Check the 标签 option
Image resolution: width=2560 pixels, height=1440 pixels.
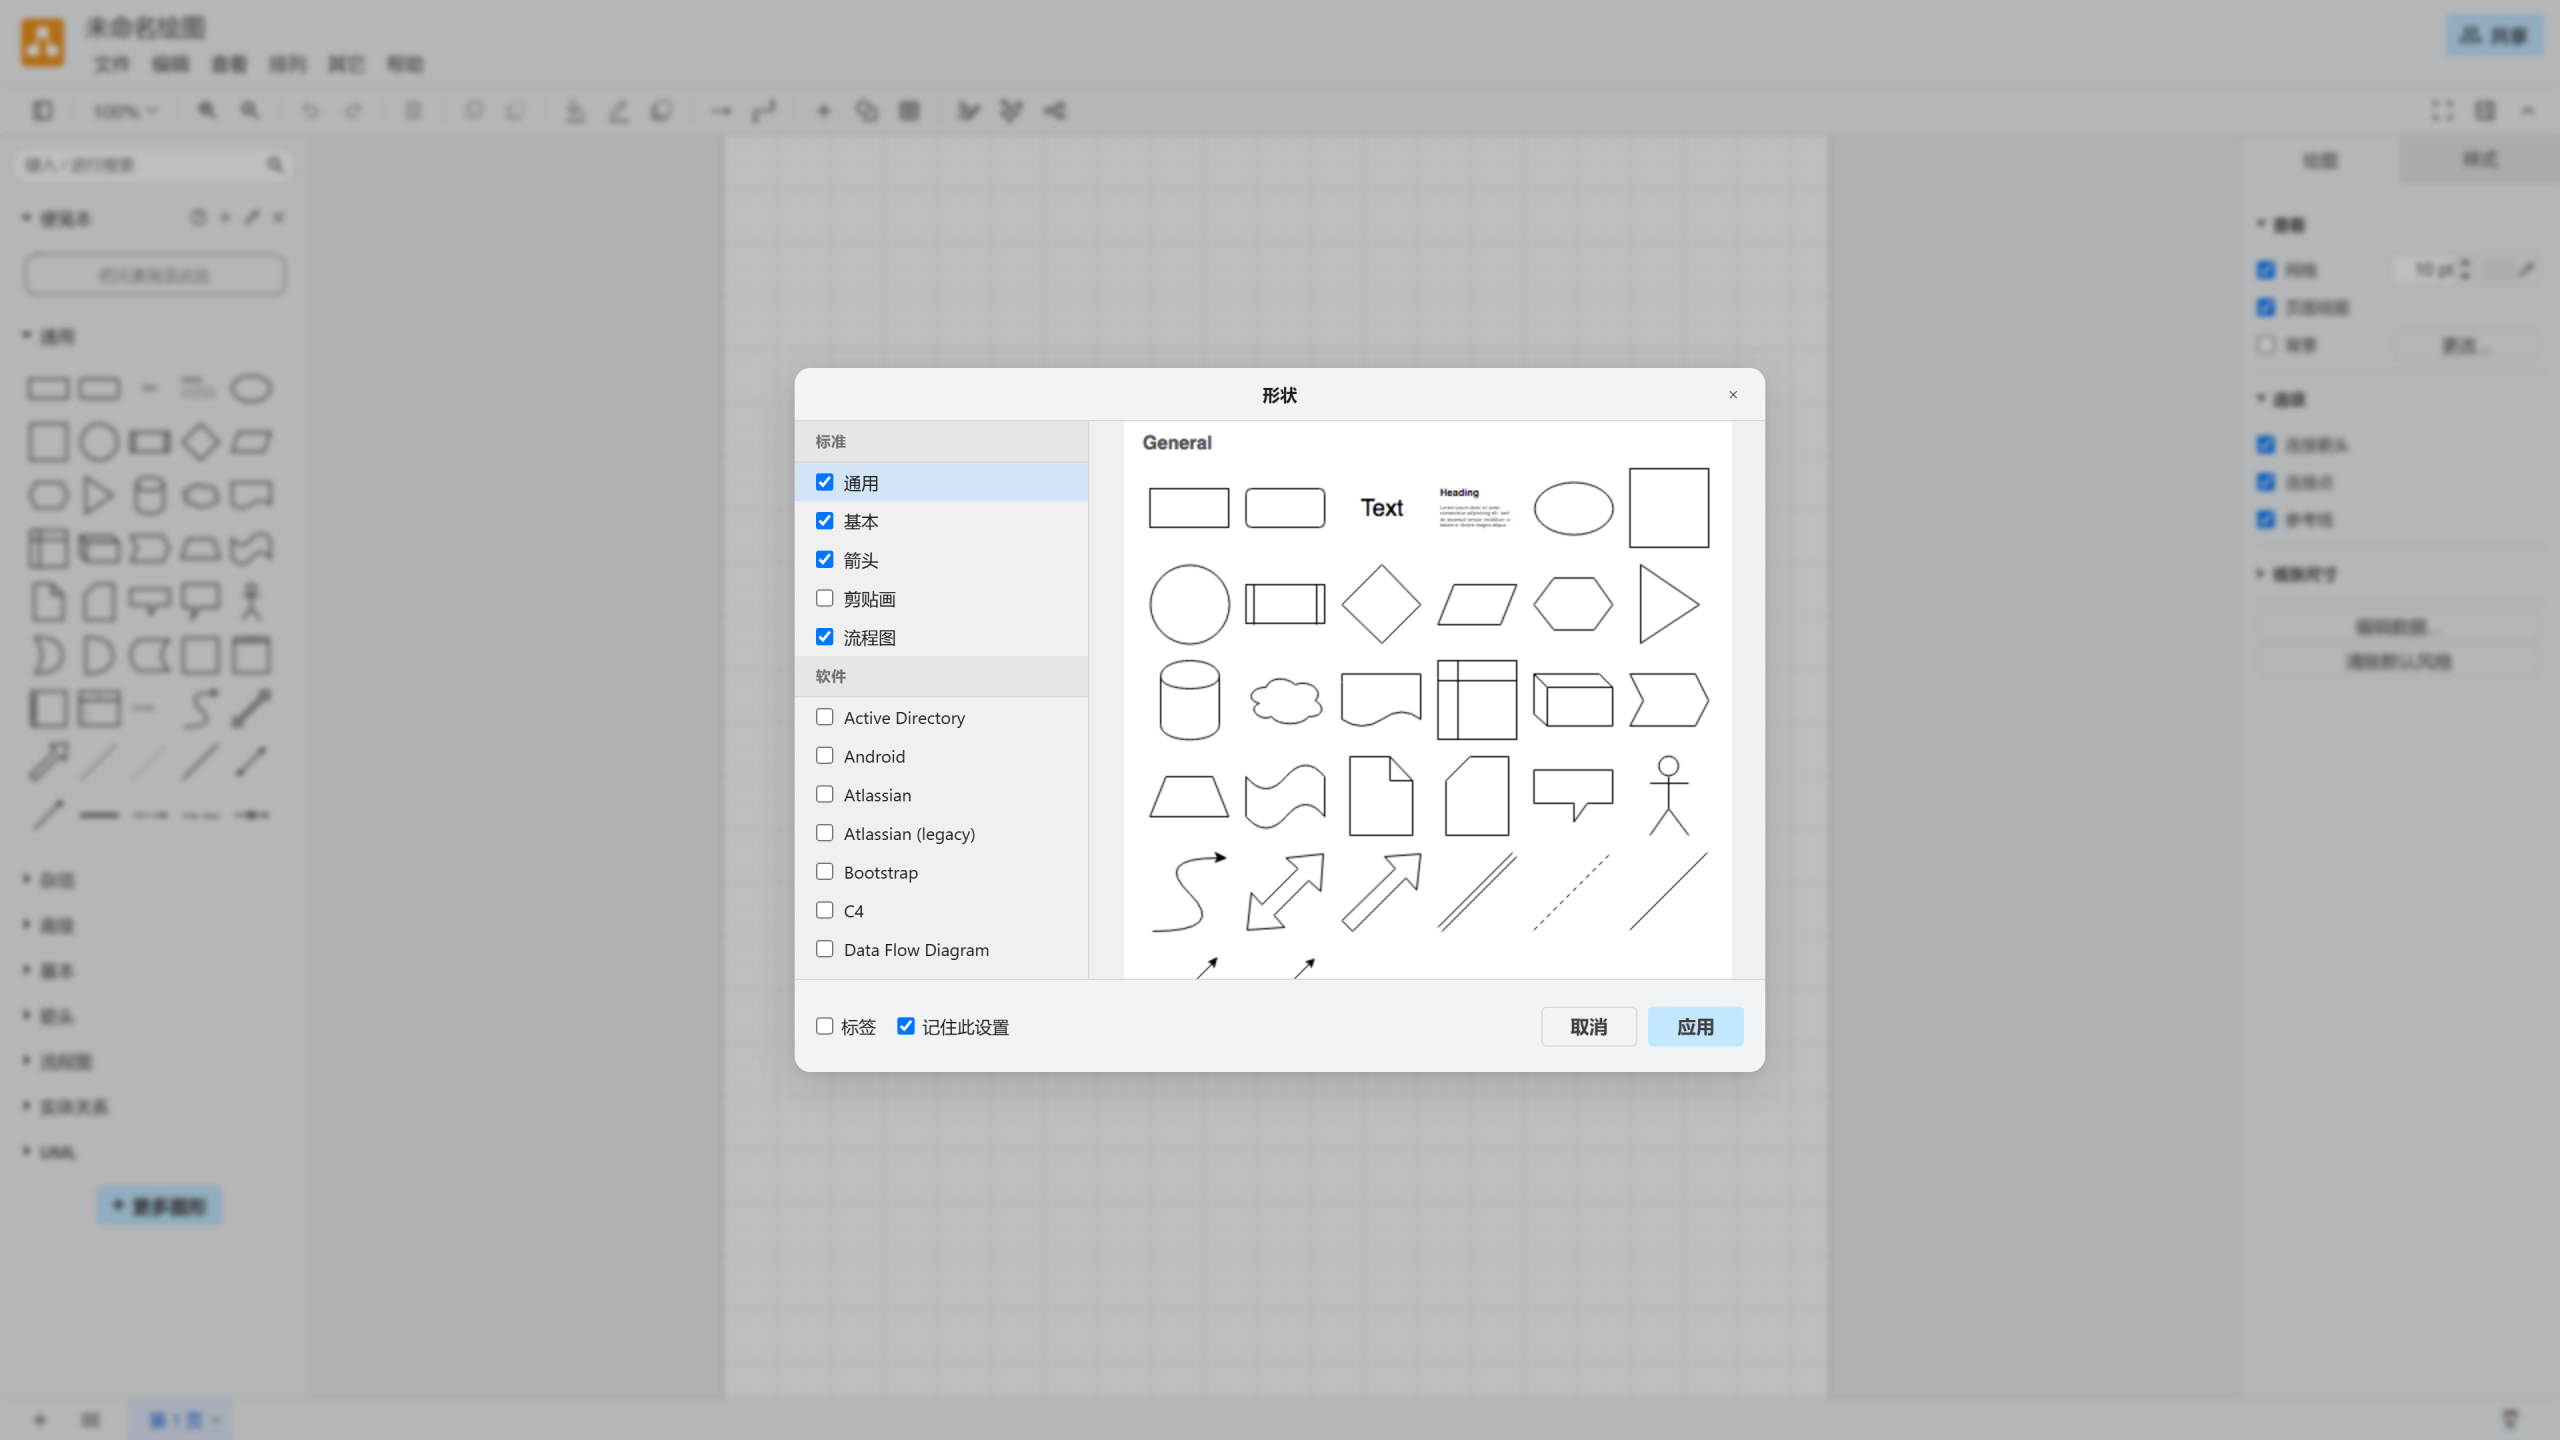point(824,1026)
